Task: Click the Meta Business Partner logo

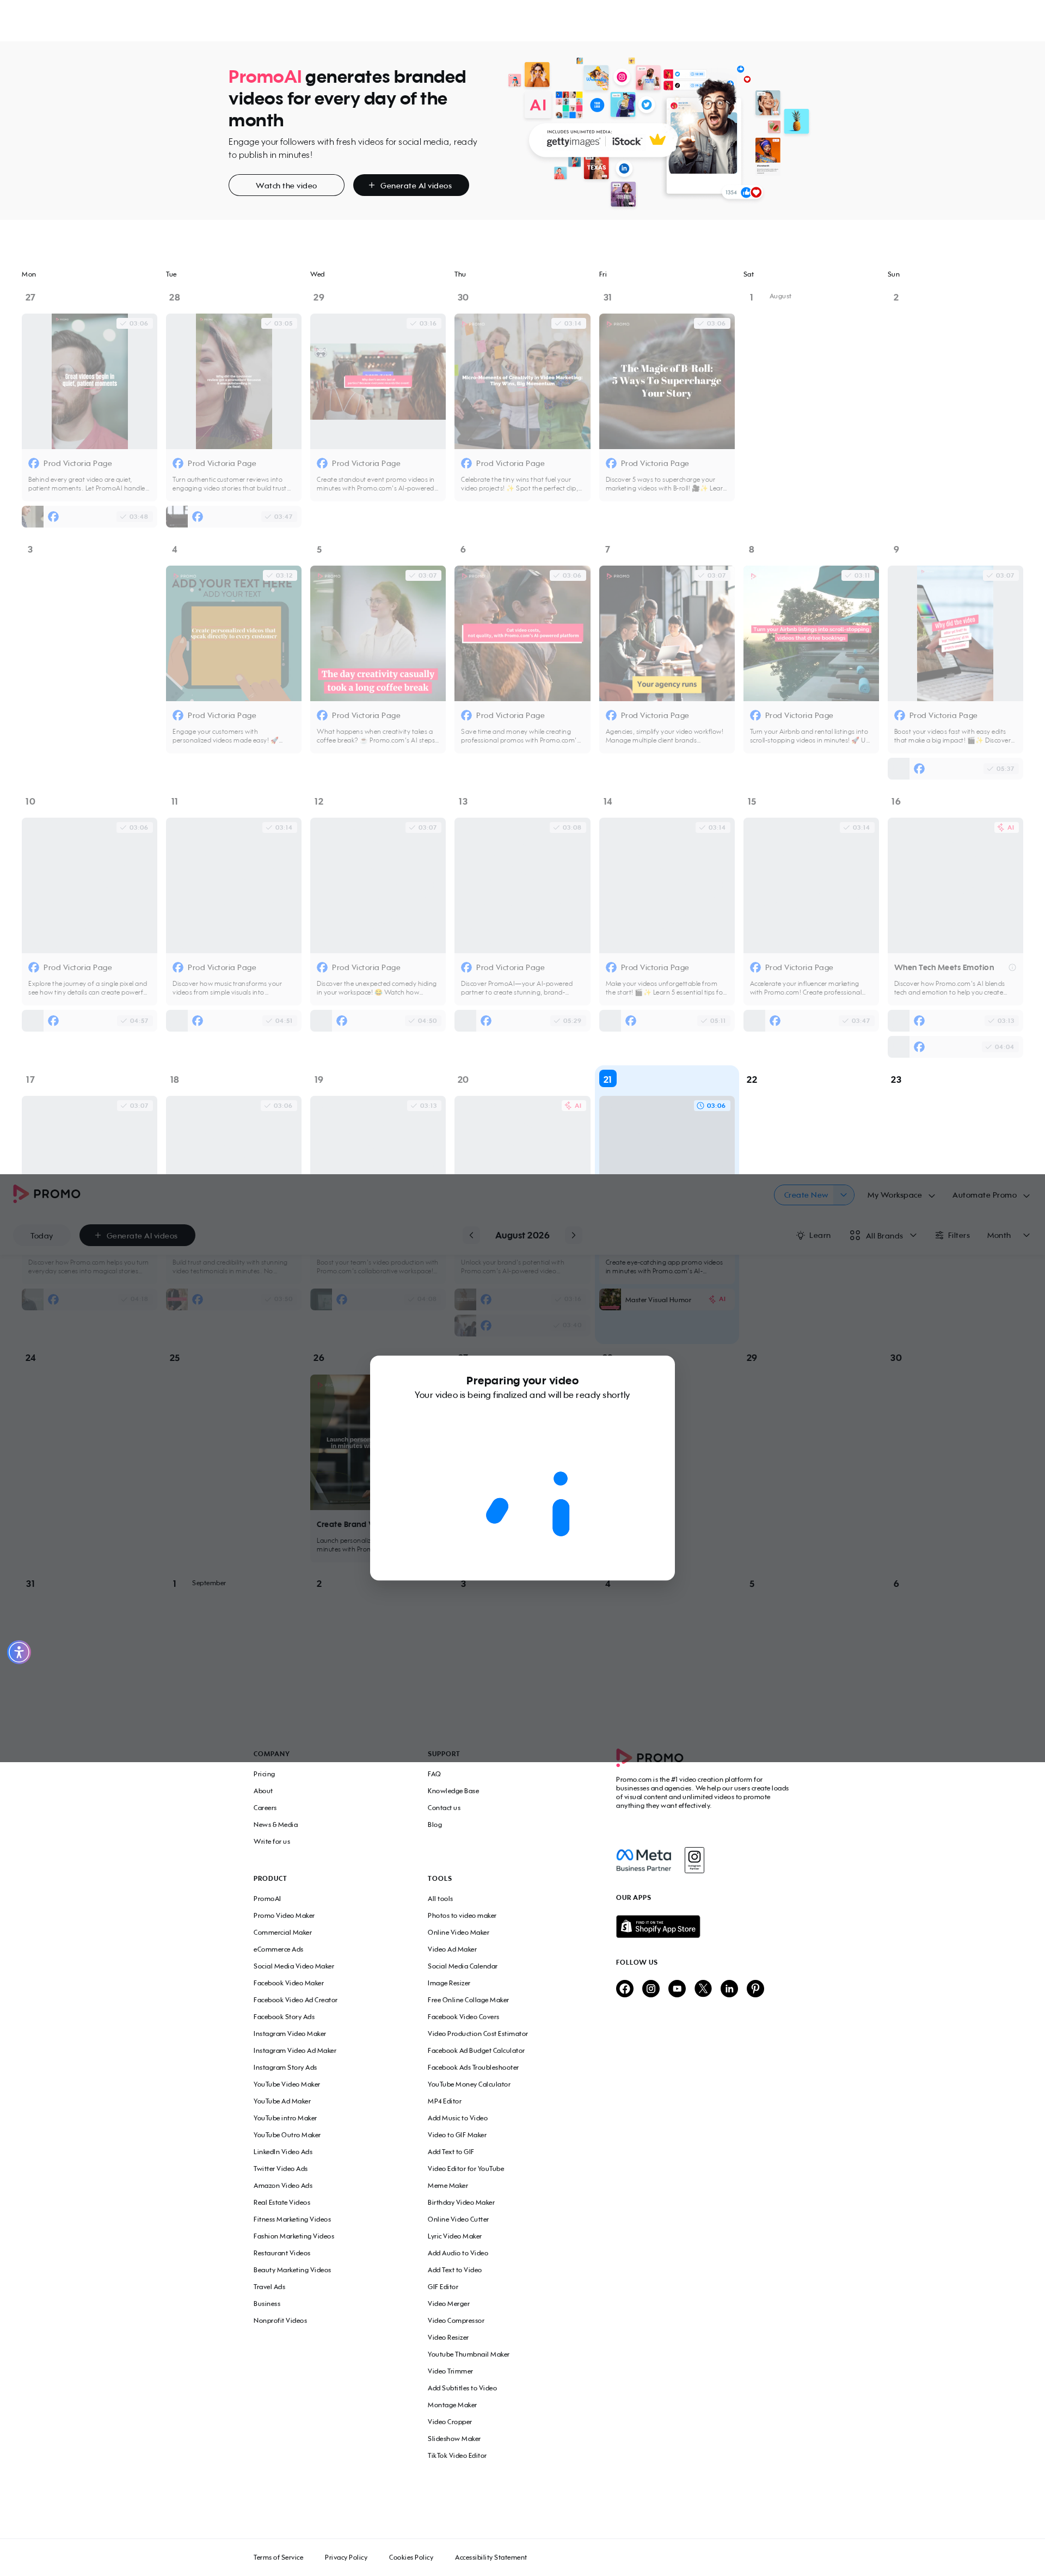Action: point(644,1859)
